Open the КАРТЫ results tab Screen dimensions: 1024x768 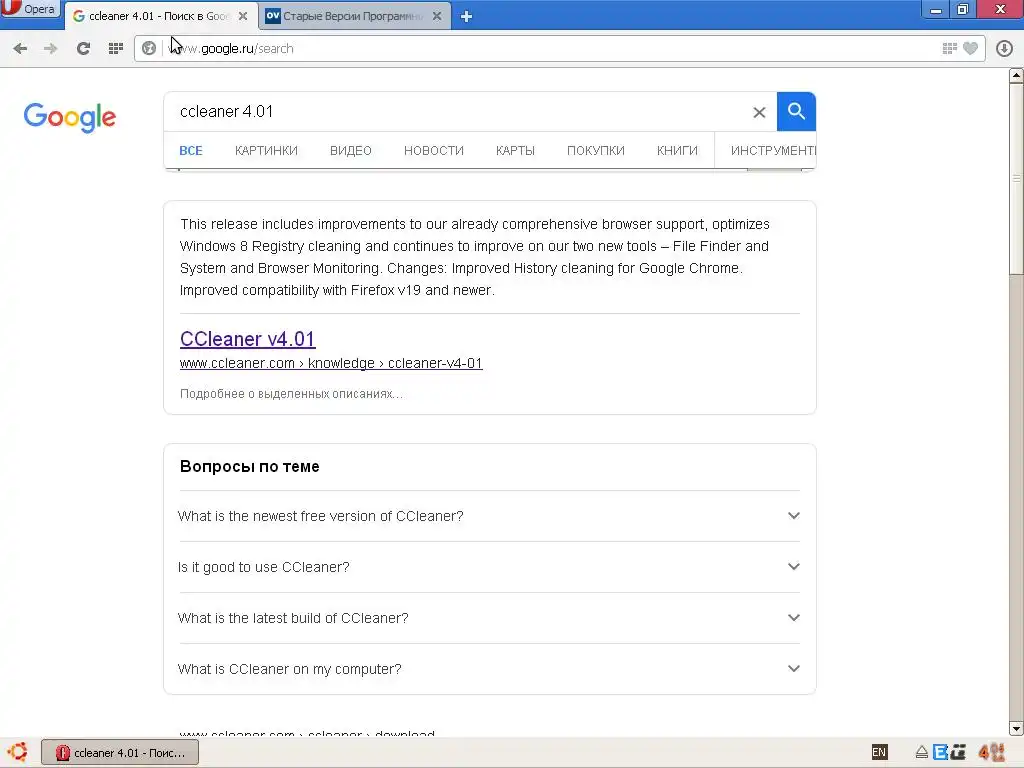515,151
